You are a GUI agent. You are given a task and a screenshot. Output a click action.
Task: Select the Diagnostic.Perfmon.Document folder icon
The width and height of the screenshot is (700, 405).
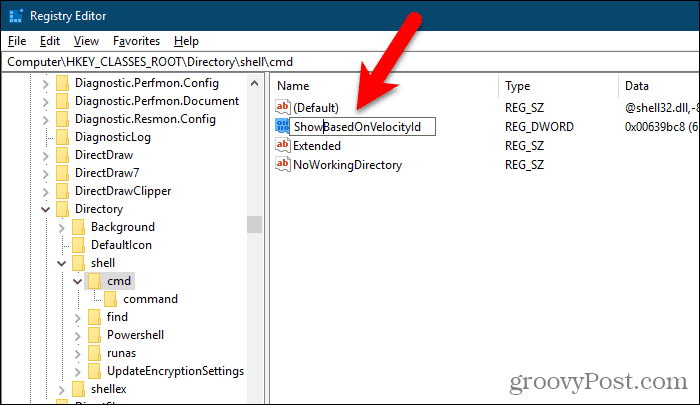(x=62, y=101)
